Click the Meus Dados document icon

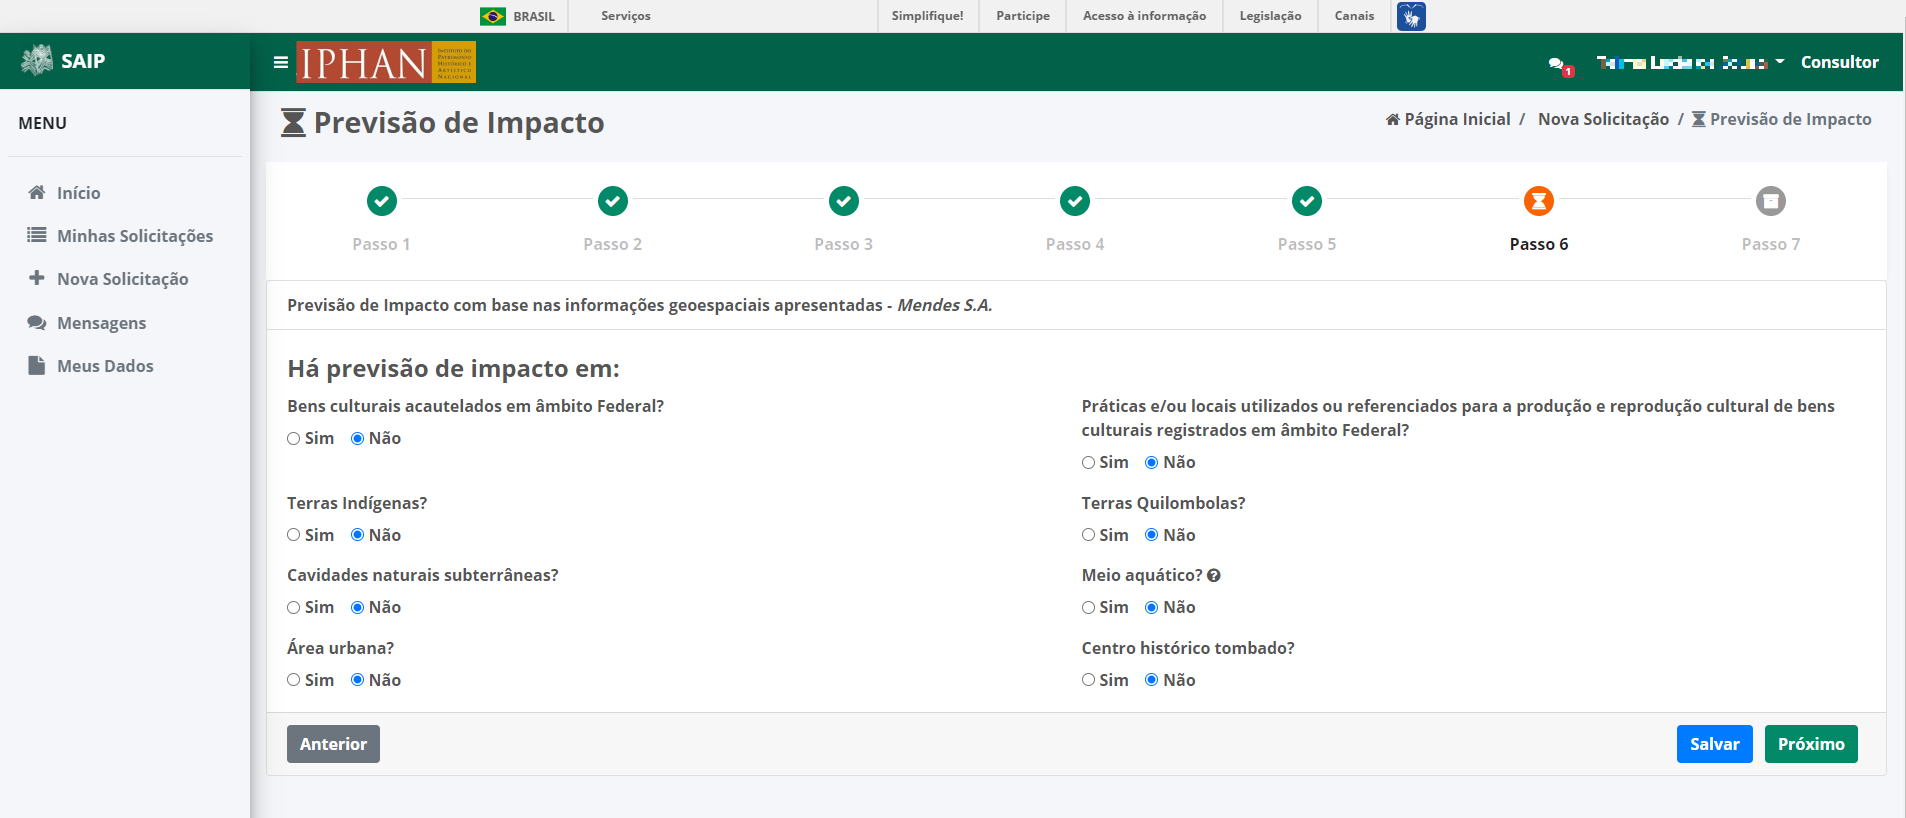[37, 365]
